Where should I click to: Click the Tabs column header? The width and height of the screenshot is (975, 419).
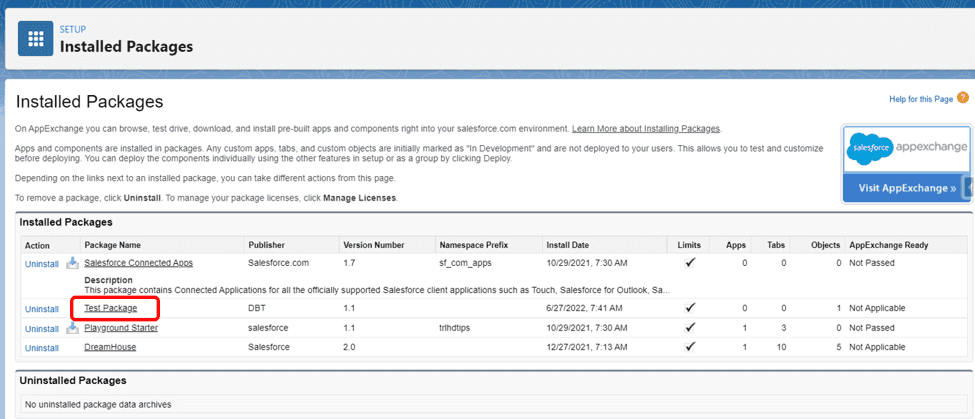coord(776,245)
